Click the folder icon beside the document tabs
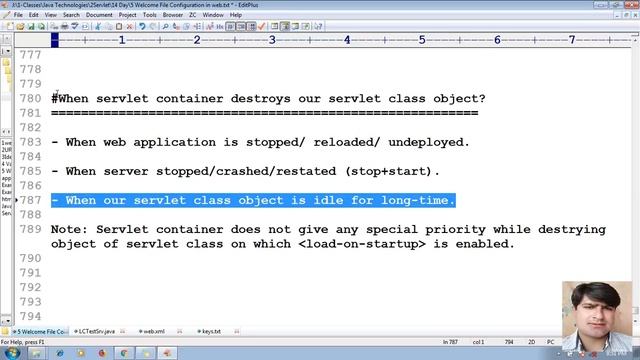The height and width of the screenshot is (360, 640). click(5, 331)
